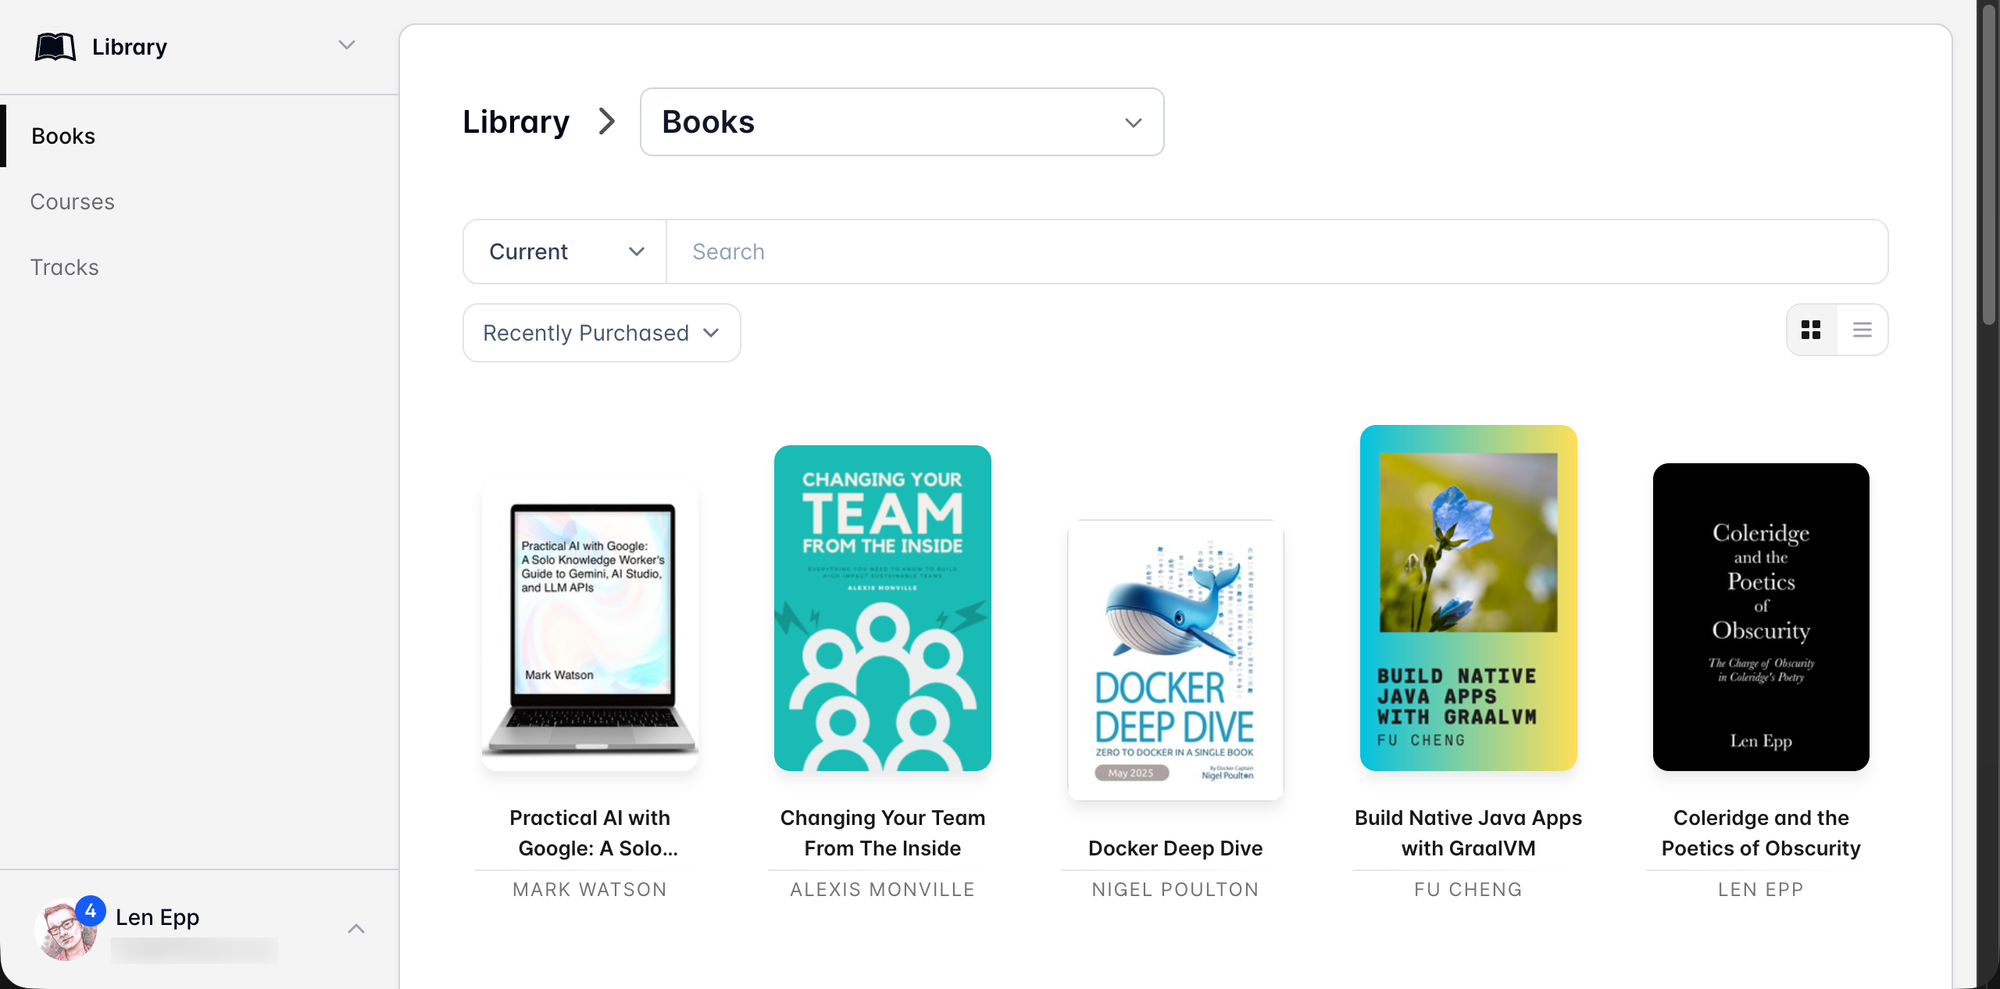Switch to list view layout
This screenshot has height=989, width=2000.
click(x=1862, y=330)
